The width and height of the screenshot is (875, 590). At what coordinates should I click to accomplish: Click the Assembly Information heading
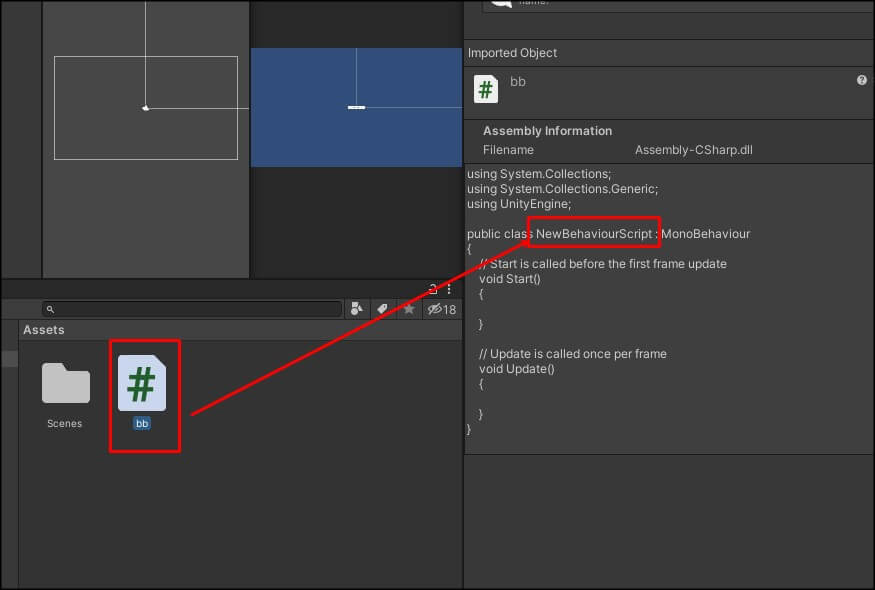click(547, 131)
